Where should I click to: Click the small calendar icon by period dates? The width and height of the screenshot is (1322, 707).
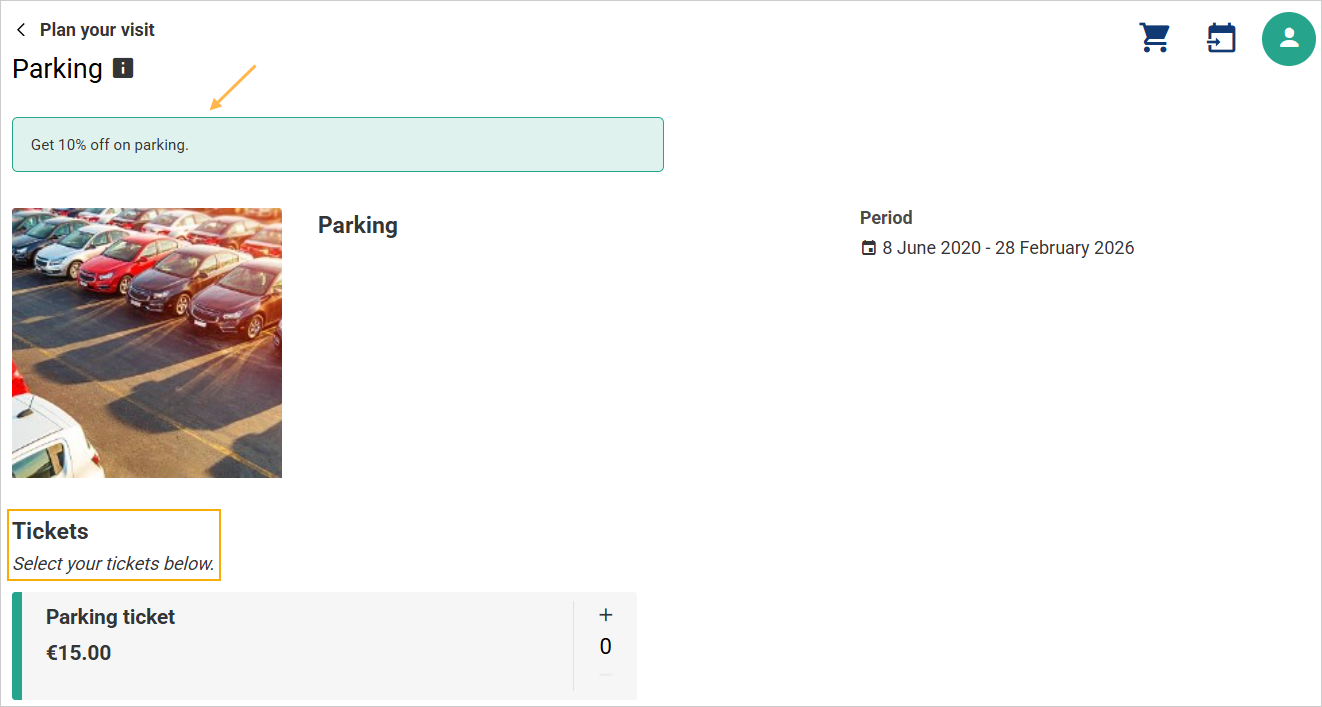[868, 248]
